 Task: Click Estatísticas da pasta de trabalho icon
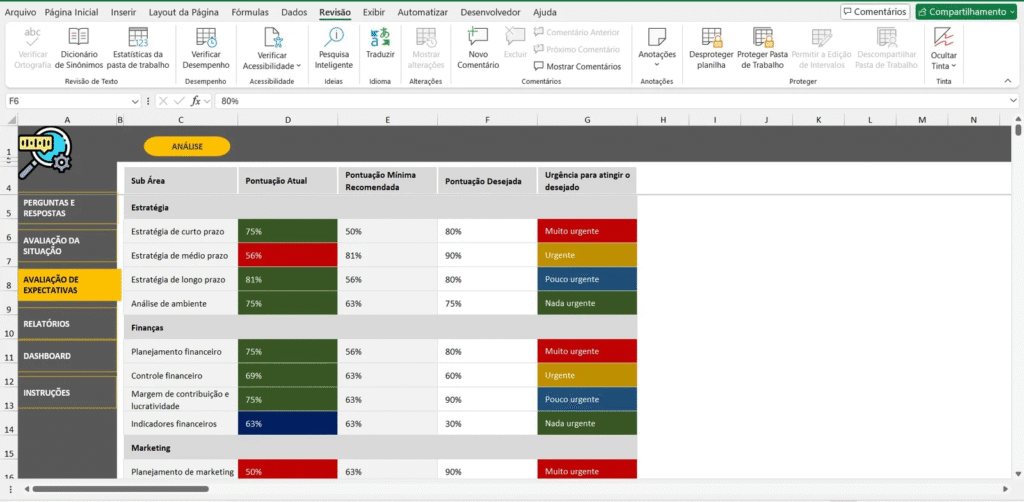[x=140, y=48]
